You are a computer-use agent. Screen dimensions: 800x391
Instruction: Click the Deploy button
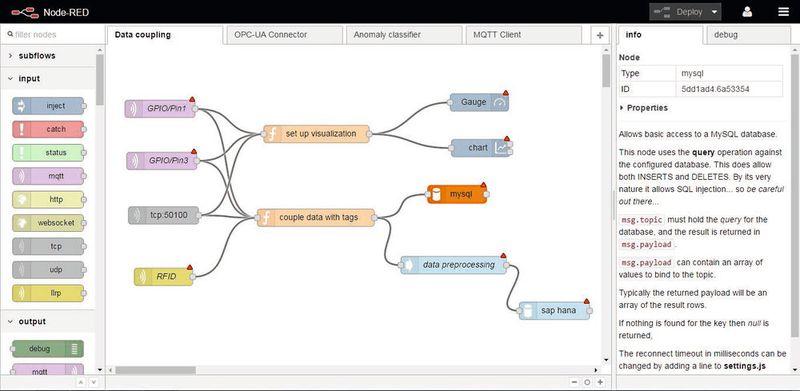(679, 12)
